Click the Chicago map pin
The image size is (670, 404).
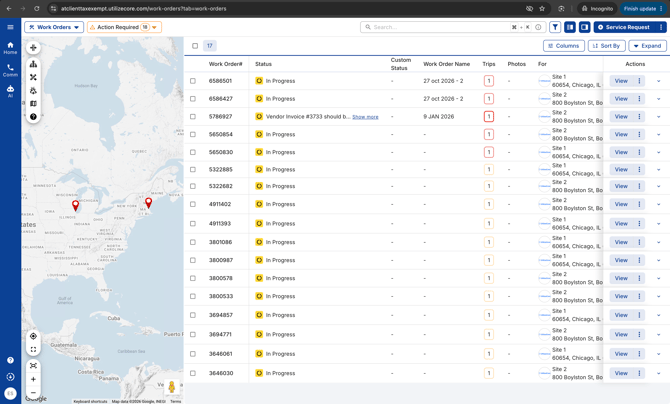75,205
